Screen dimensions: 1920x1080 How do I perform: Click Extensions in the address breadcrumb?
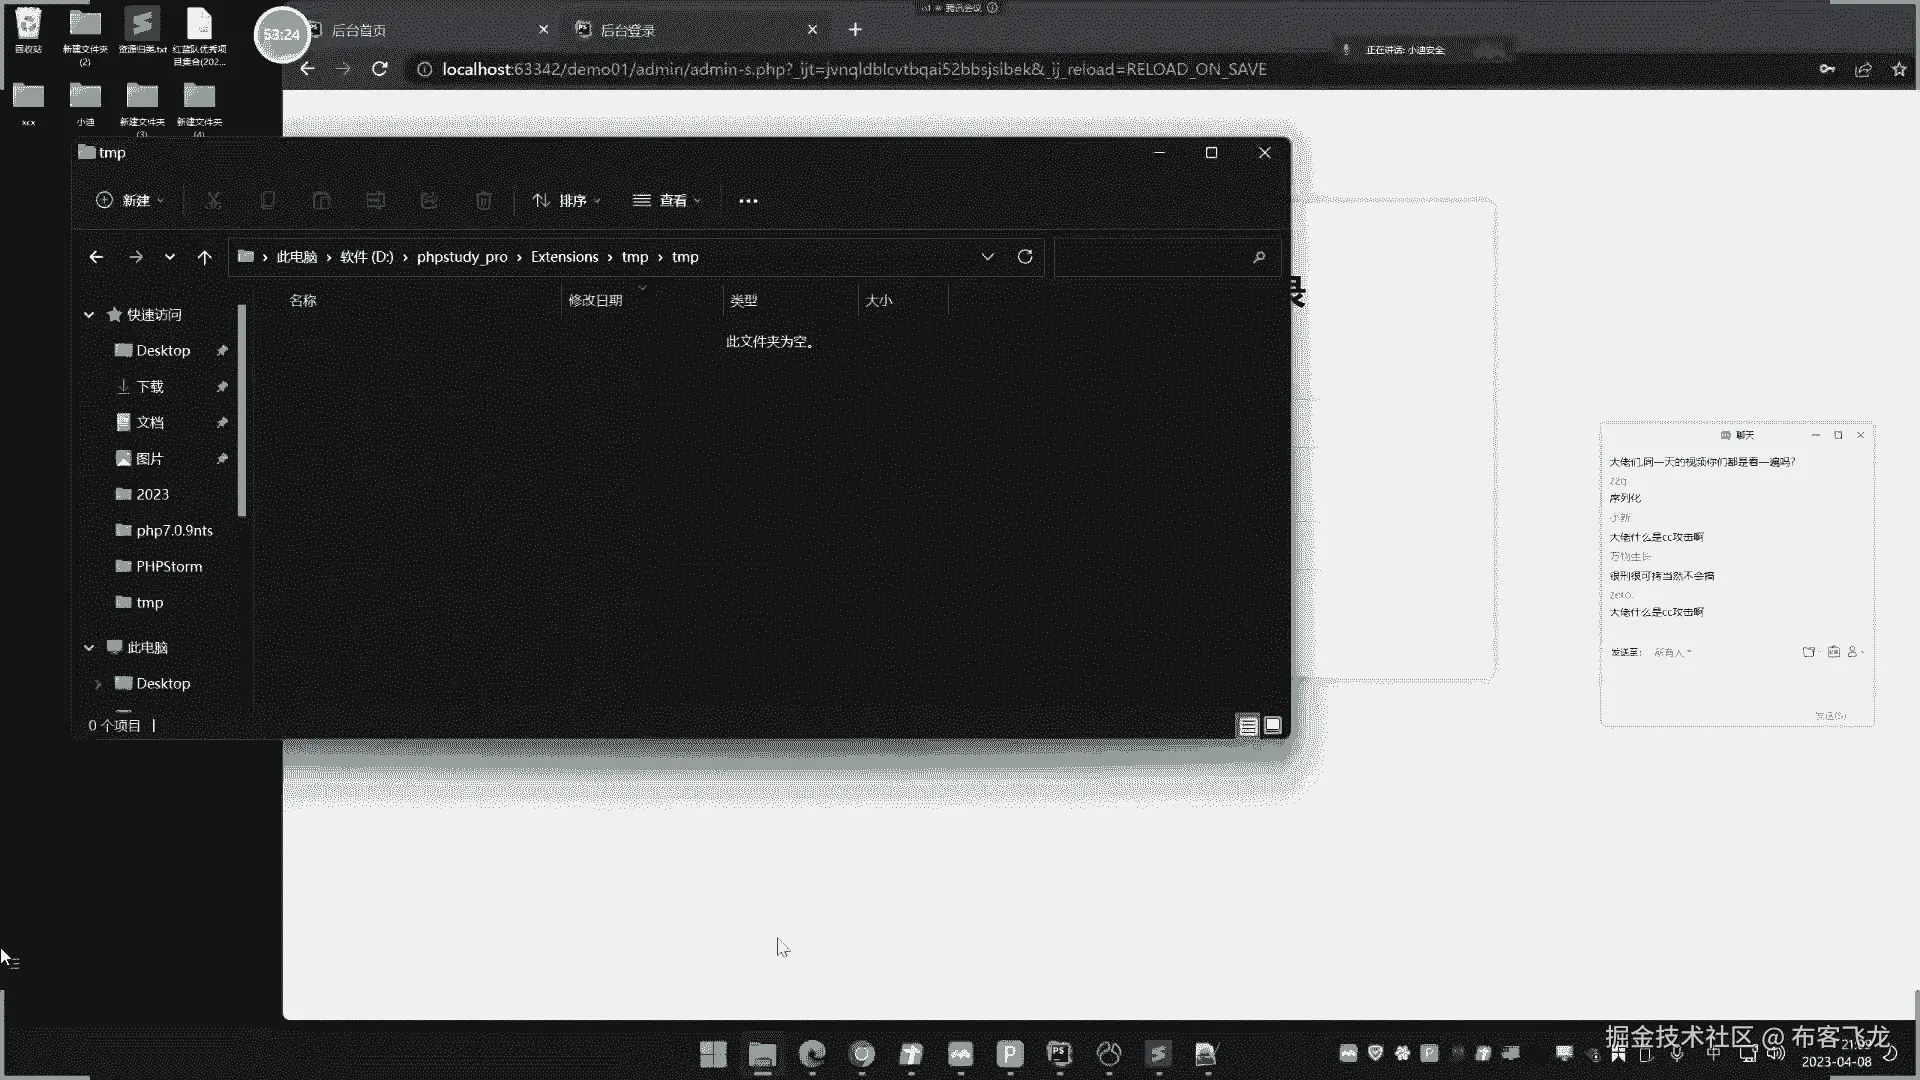click(x=564, y=257)
